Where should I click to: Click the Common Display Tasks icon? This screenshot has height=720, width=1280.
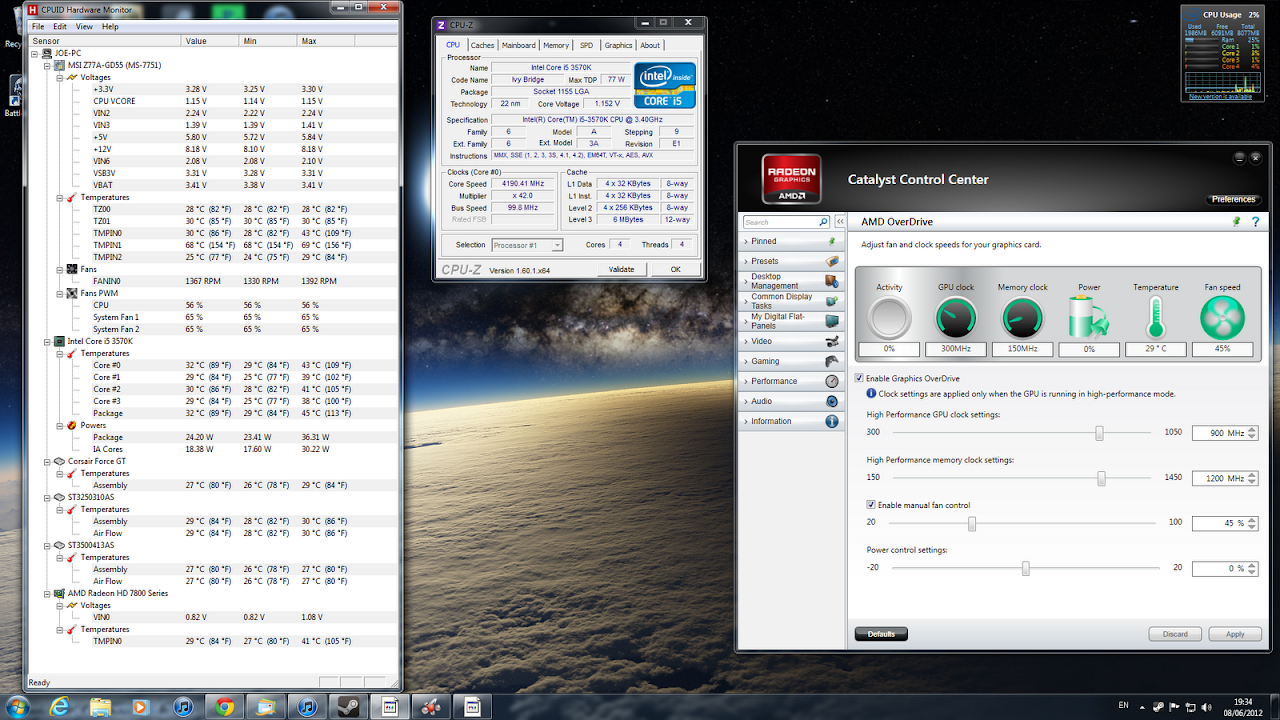[832, 301]
